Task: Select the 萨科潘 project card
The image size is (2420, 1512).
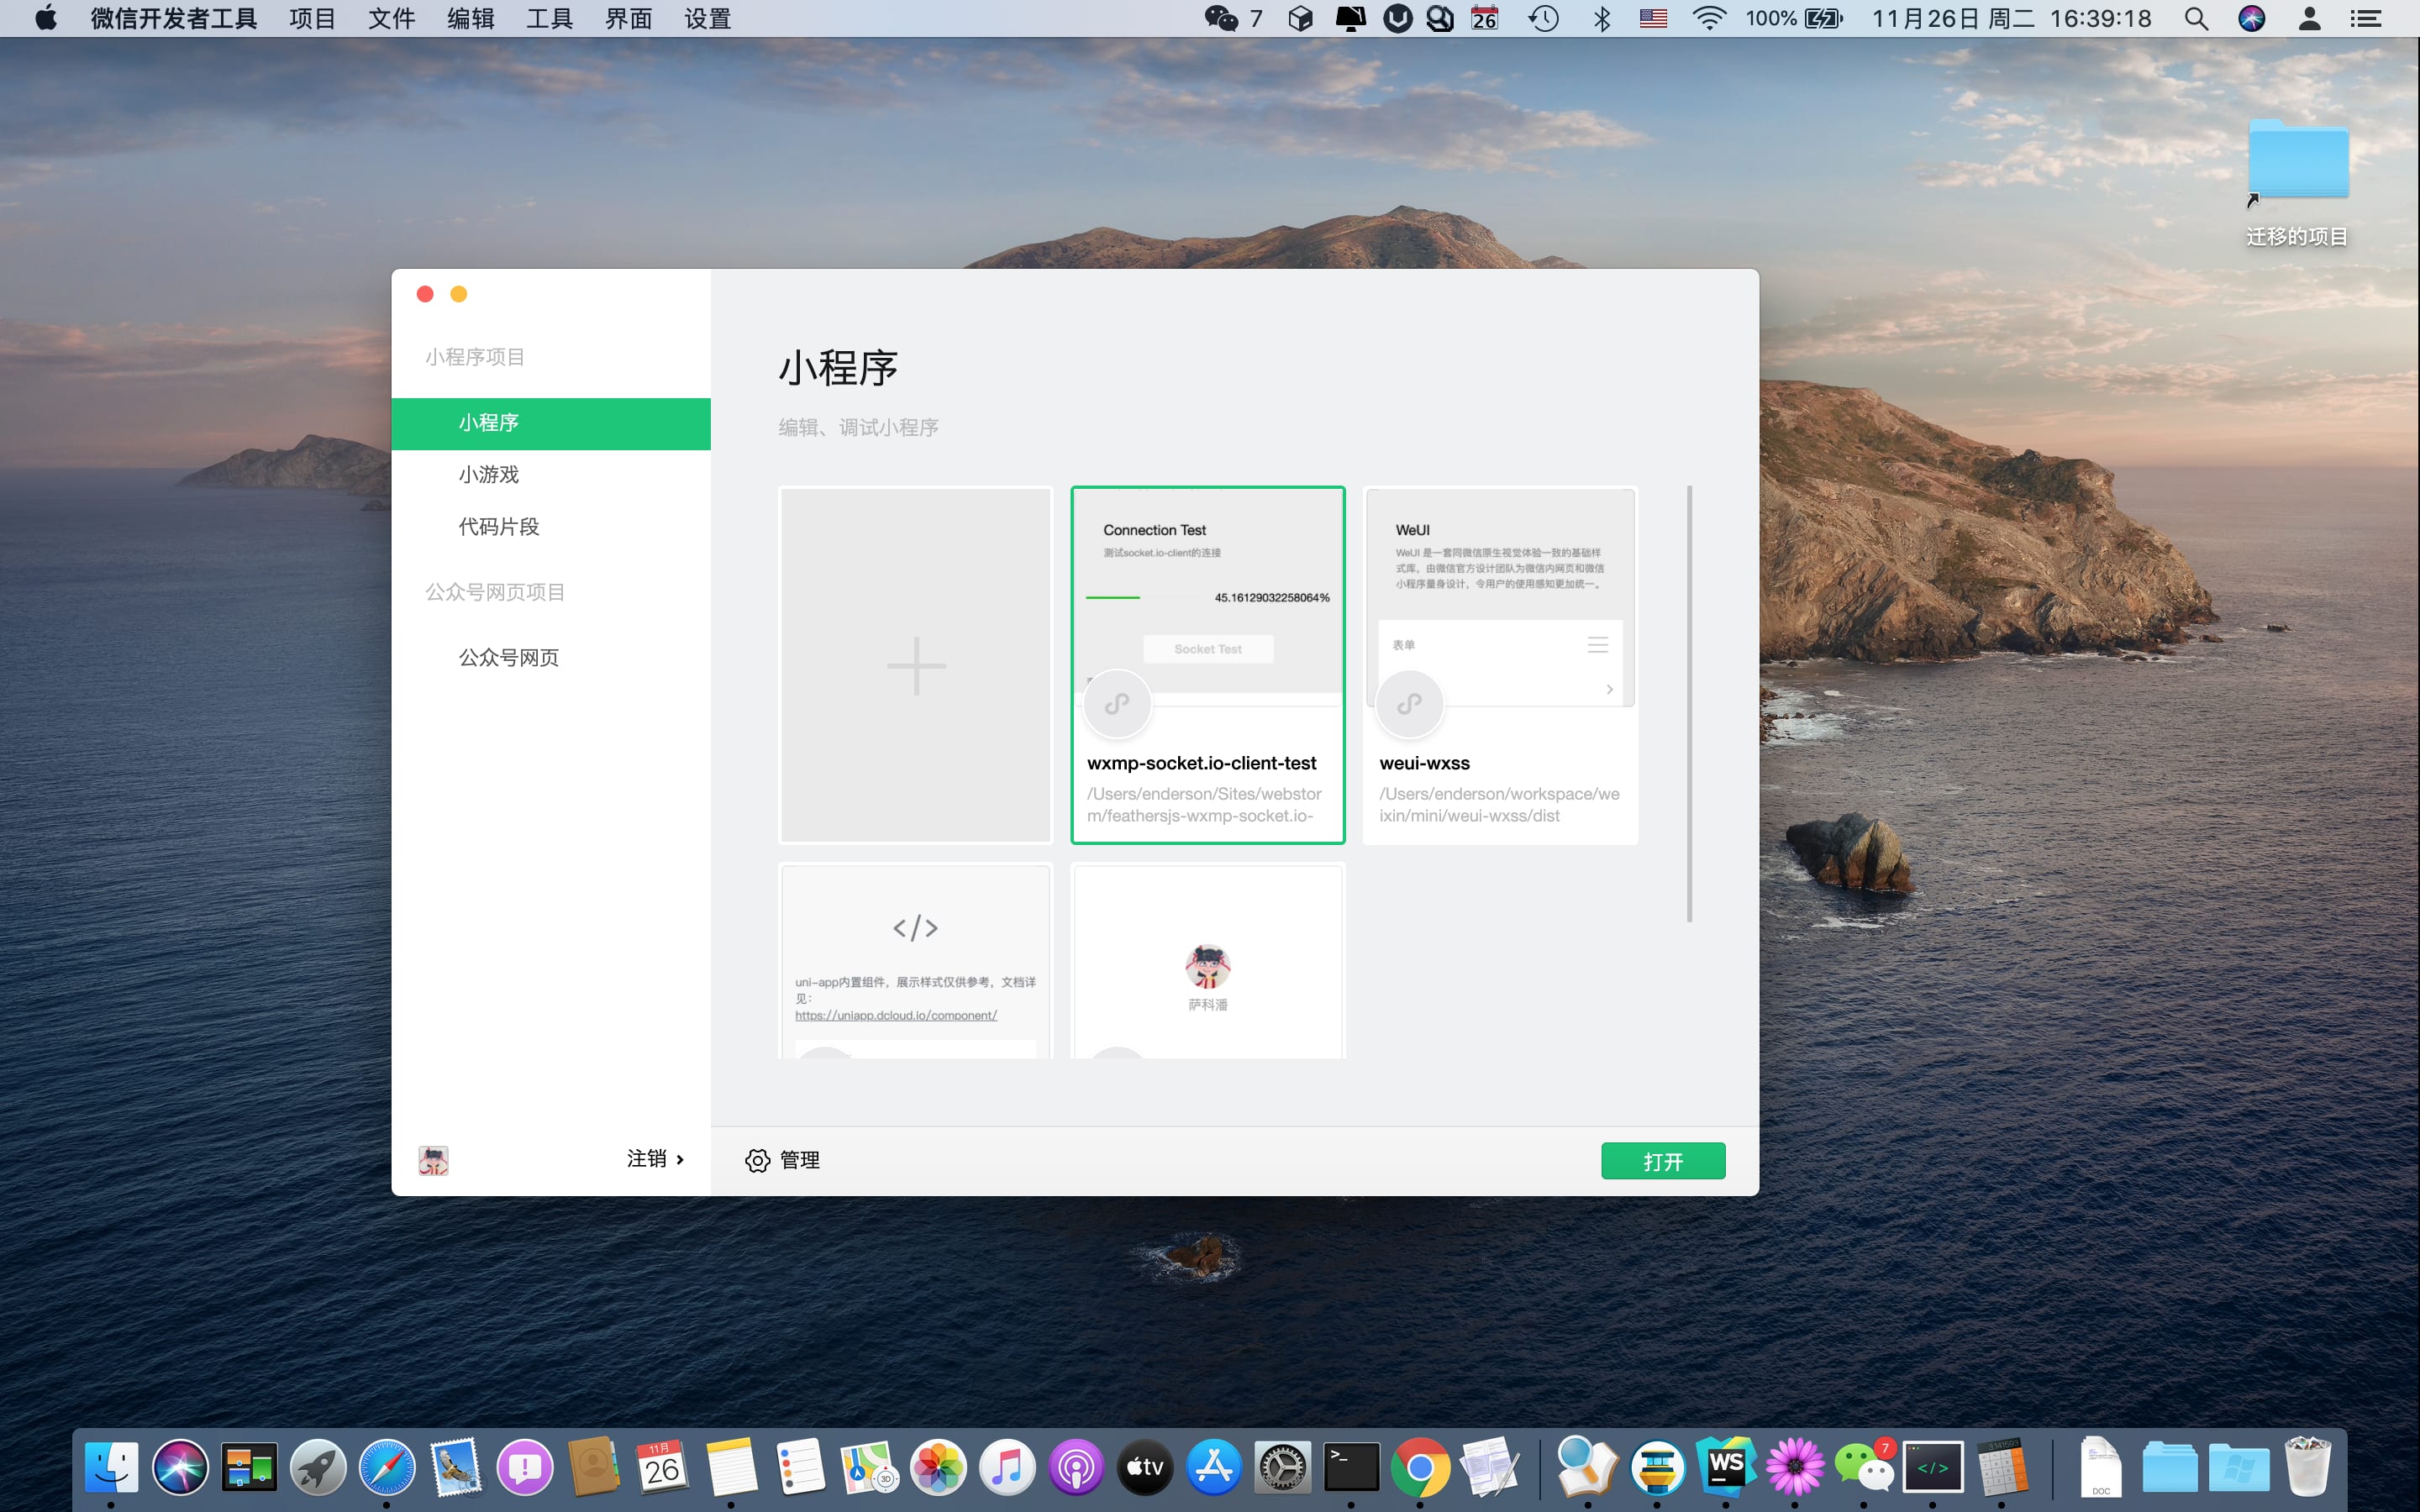Action: click(x=1208, y=962)
